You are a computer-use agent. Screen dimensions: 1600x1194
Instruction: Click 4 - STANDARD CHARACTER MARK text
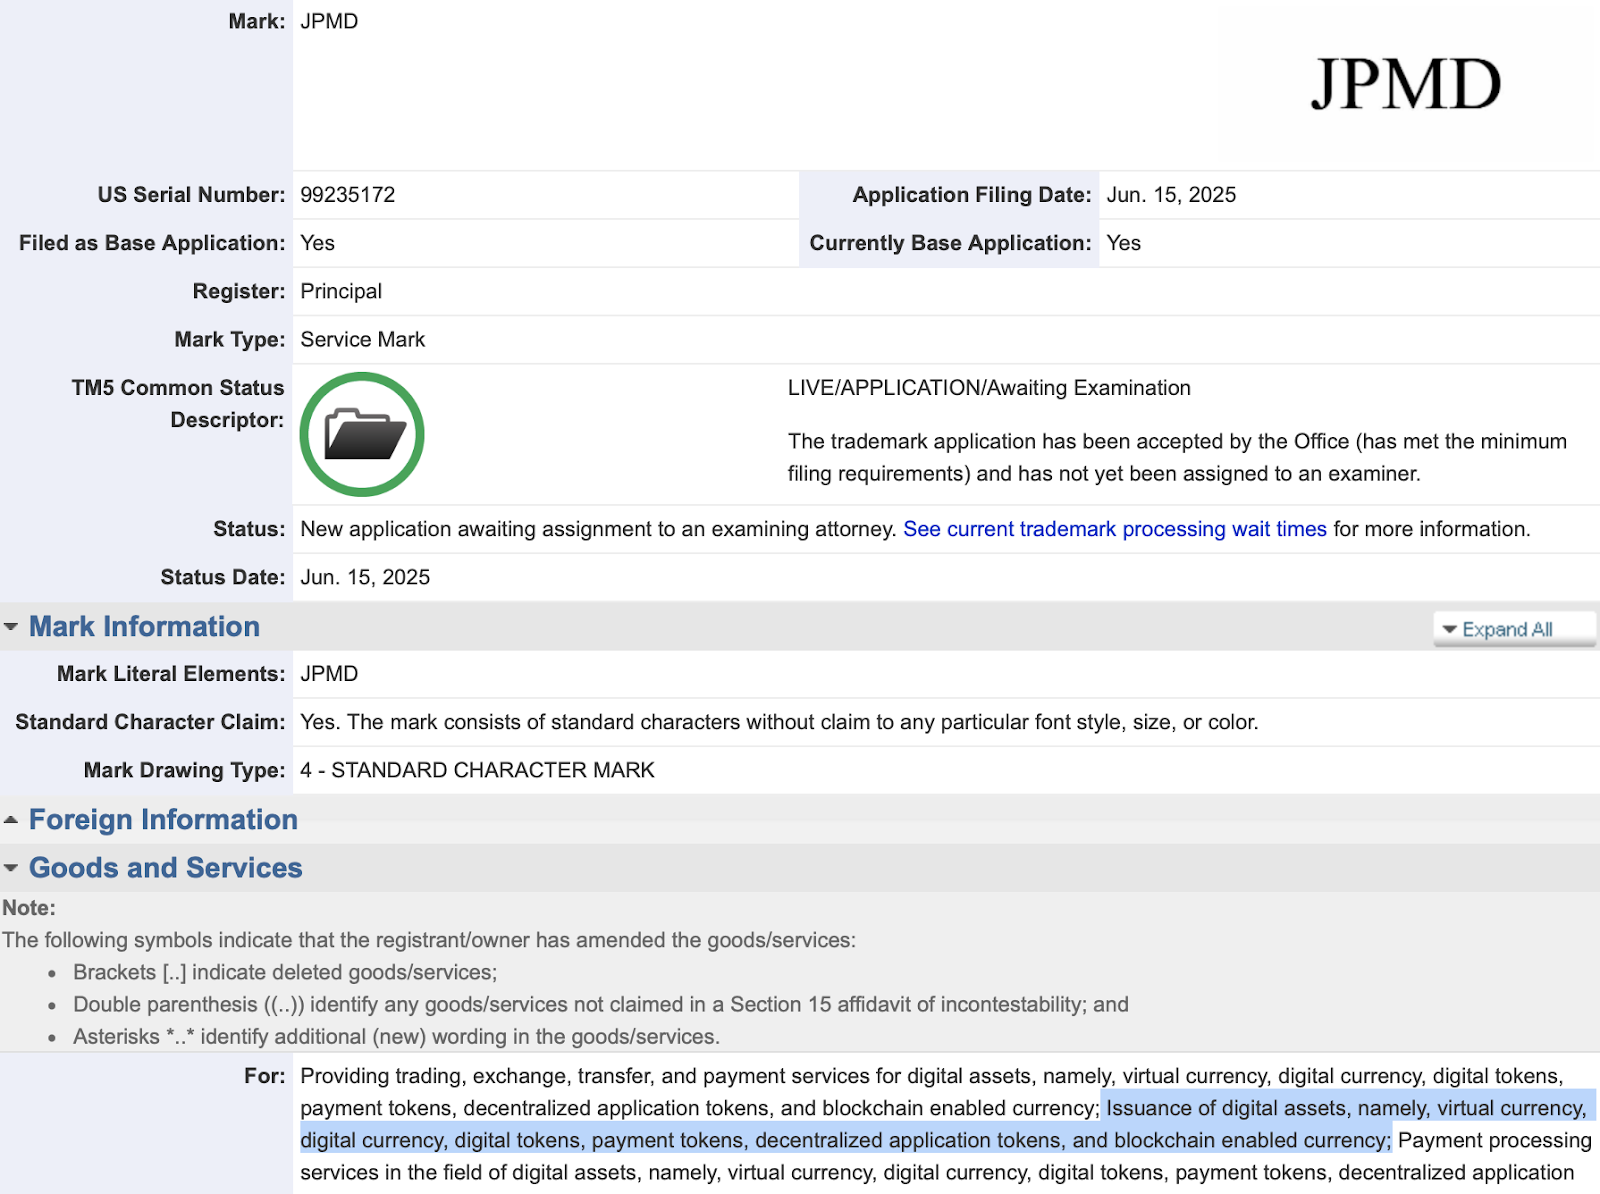point(477,770)
